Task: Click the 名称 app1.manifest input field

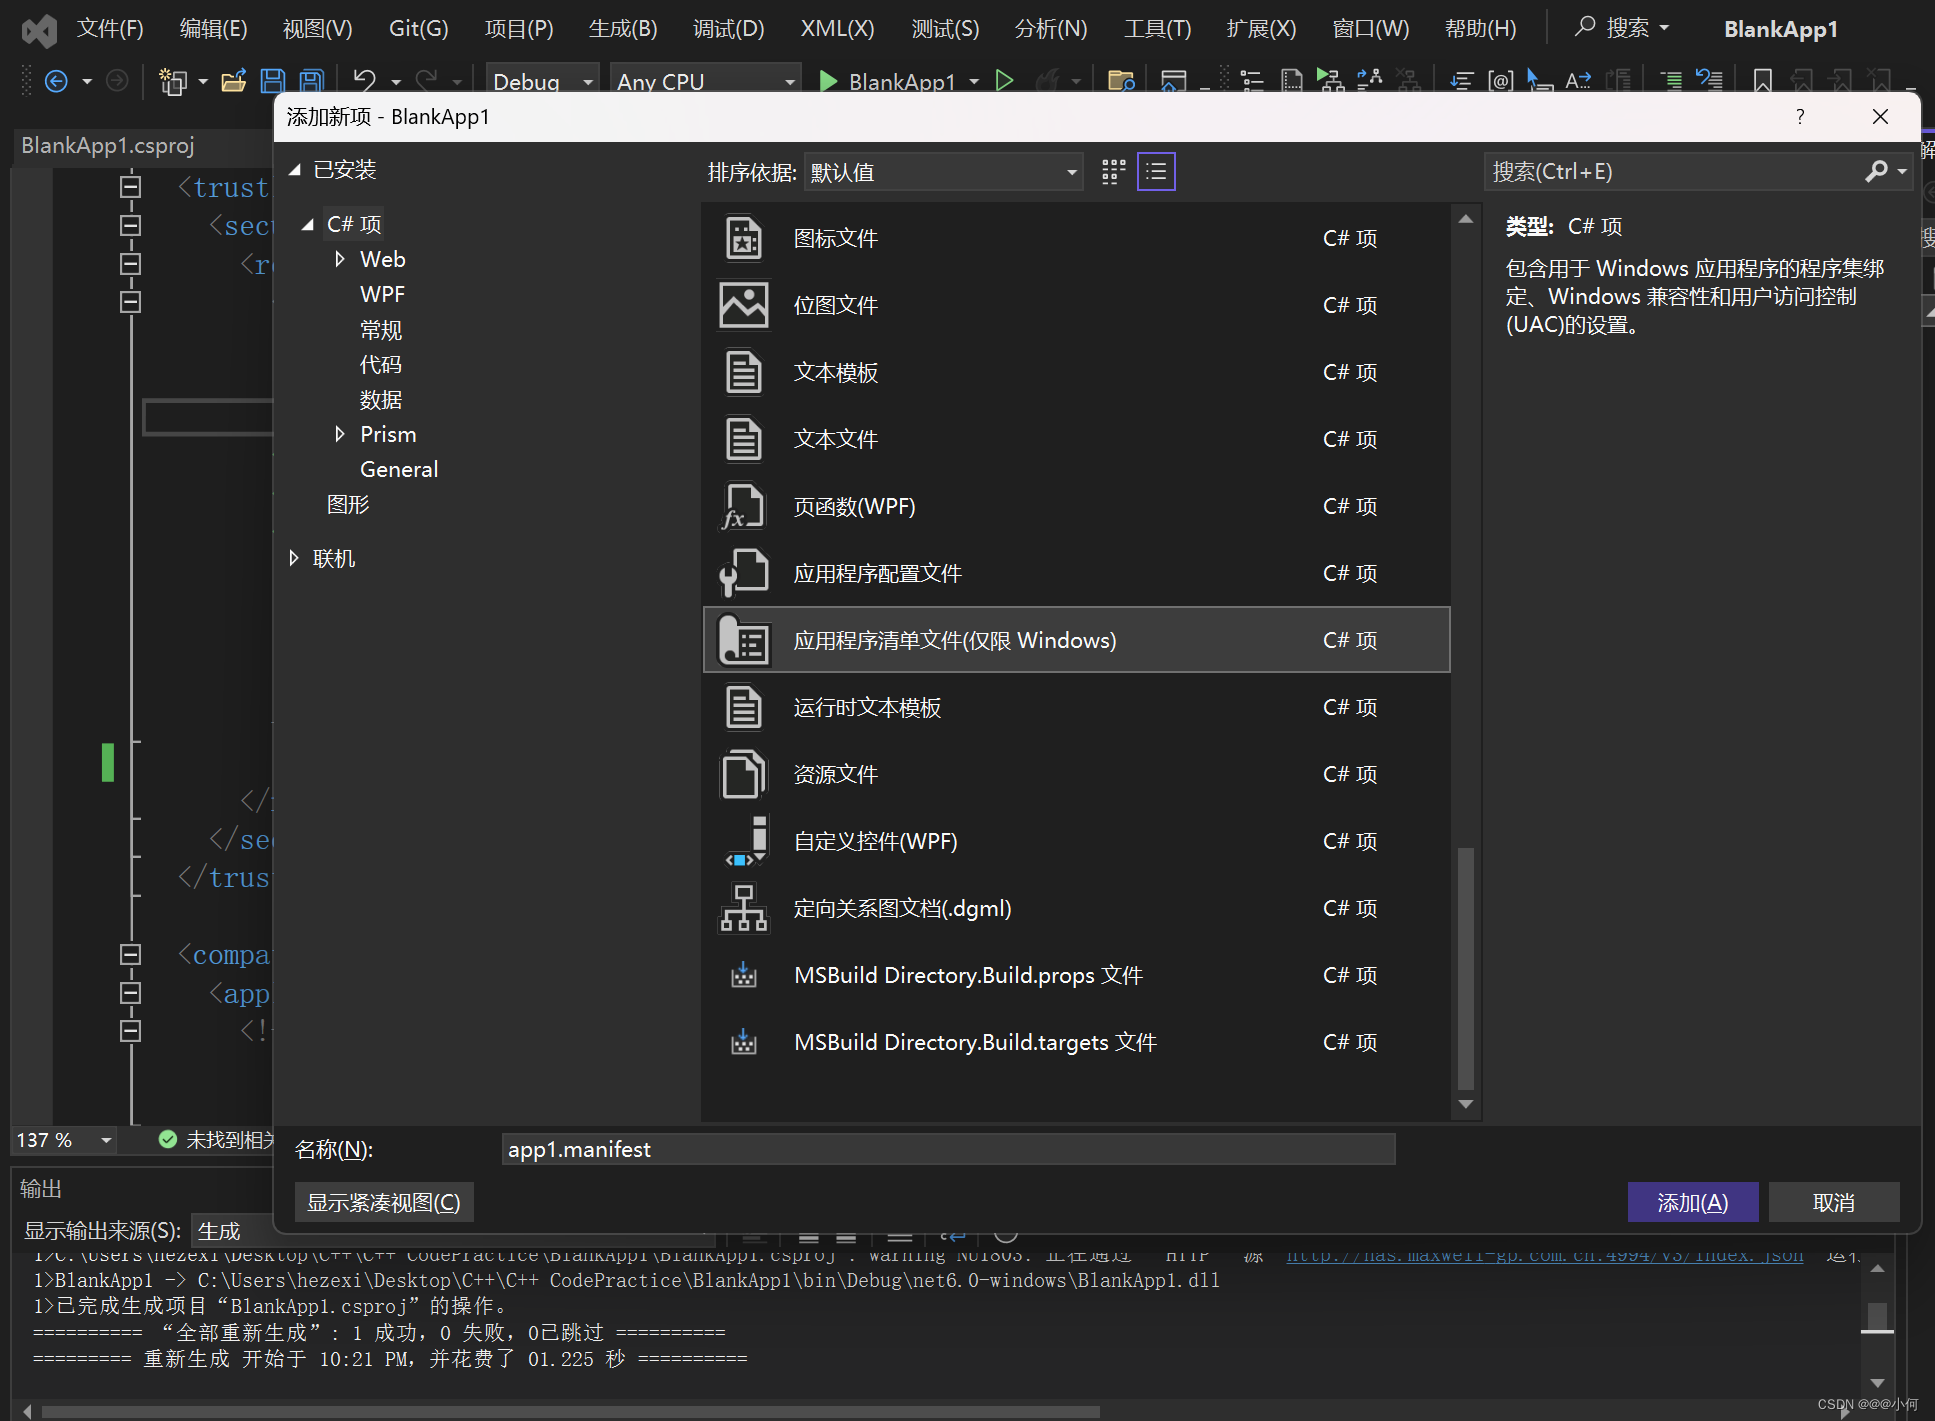Action: pyautogui.click(x=948, y=1149)
